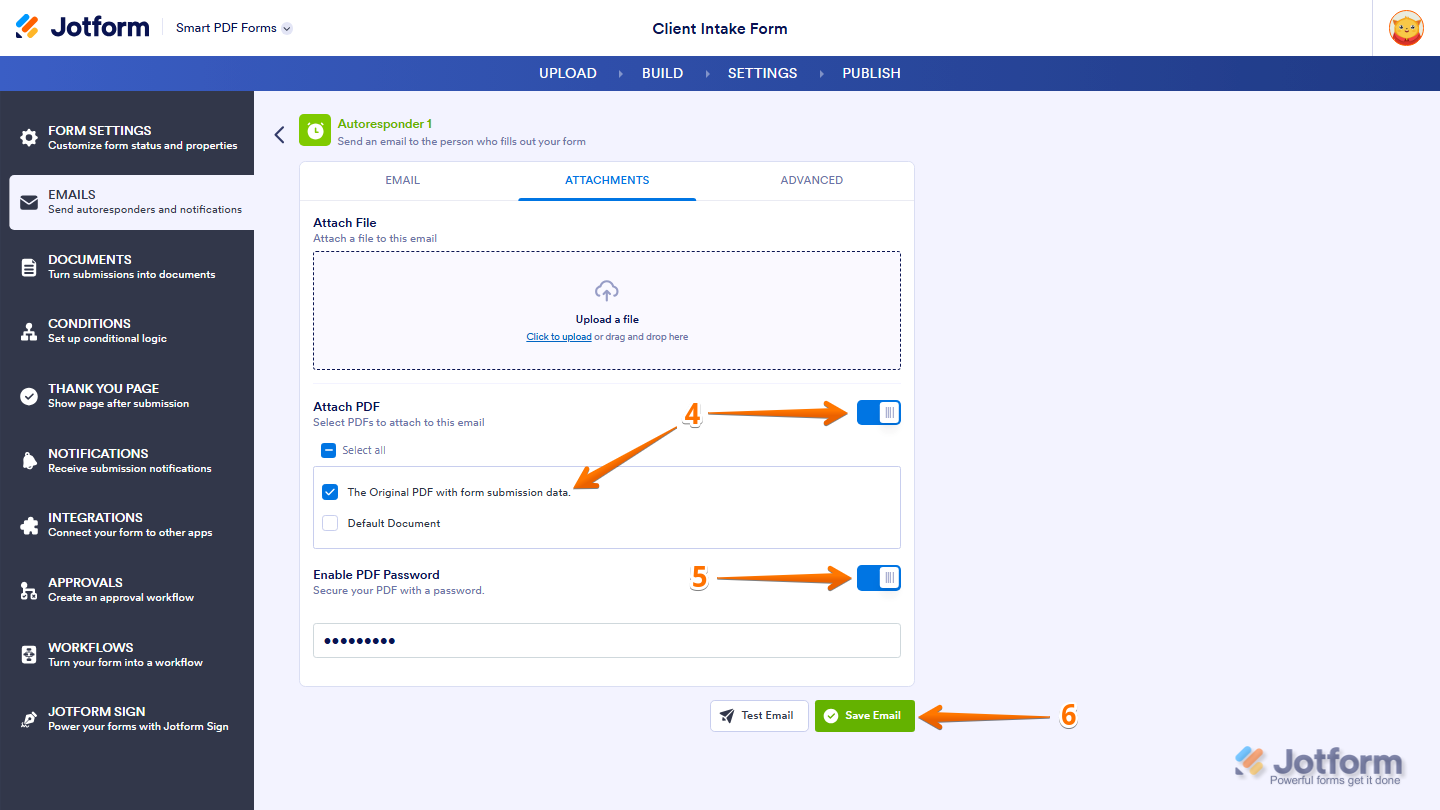Click the Jotform logo
The height and width of the screenshot is (810, 1440).
[82, 27]
